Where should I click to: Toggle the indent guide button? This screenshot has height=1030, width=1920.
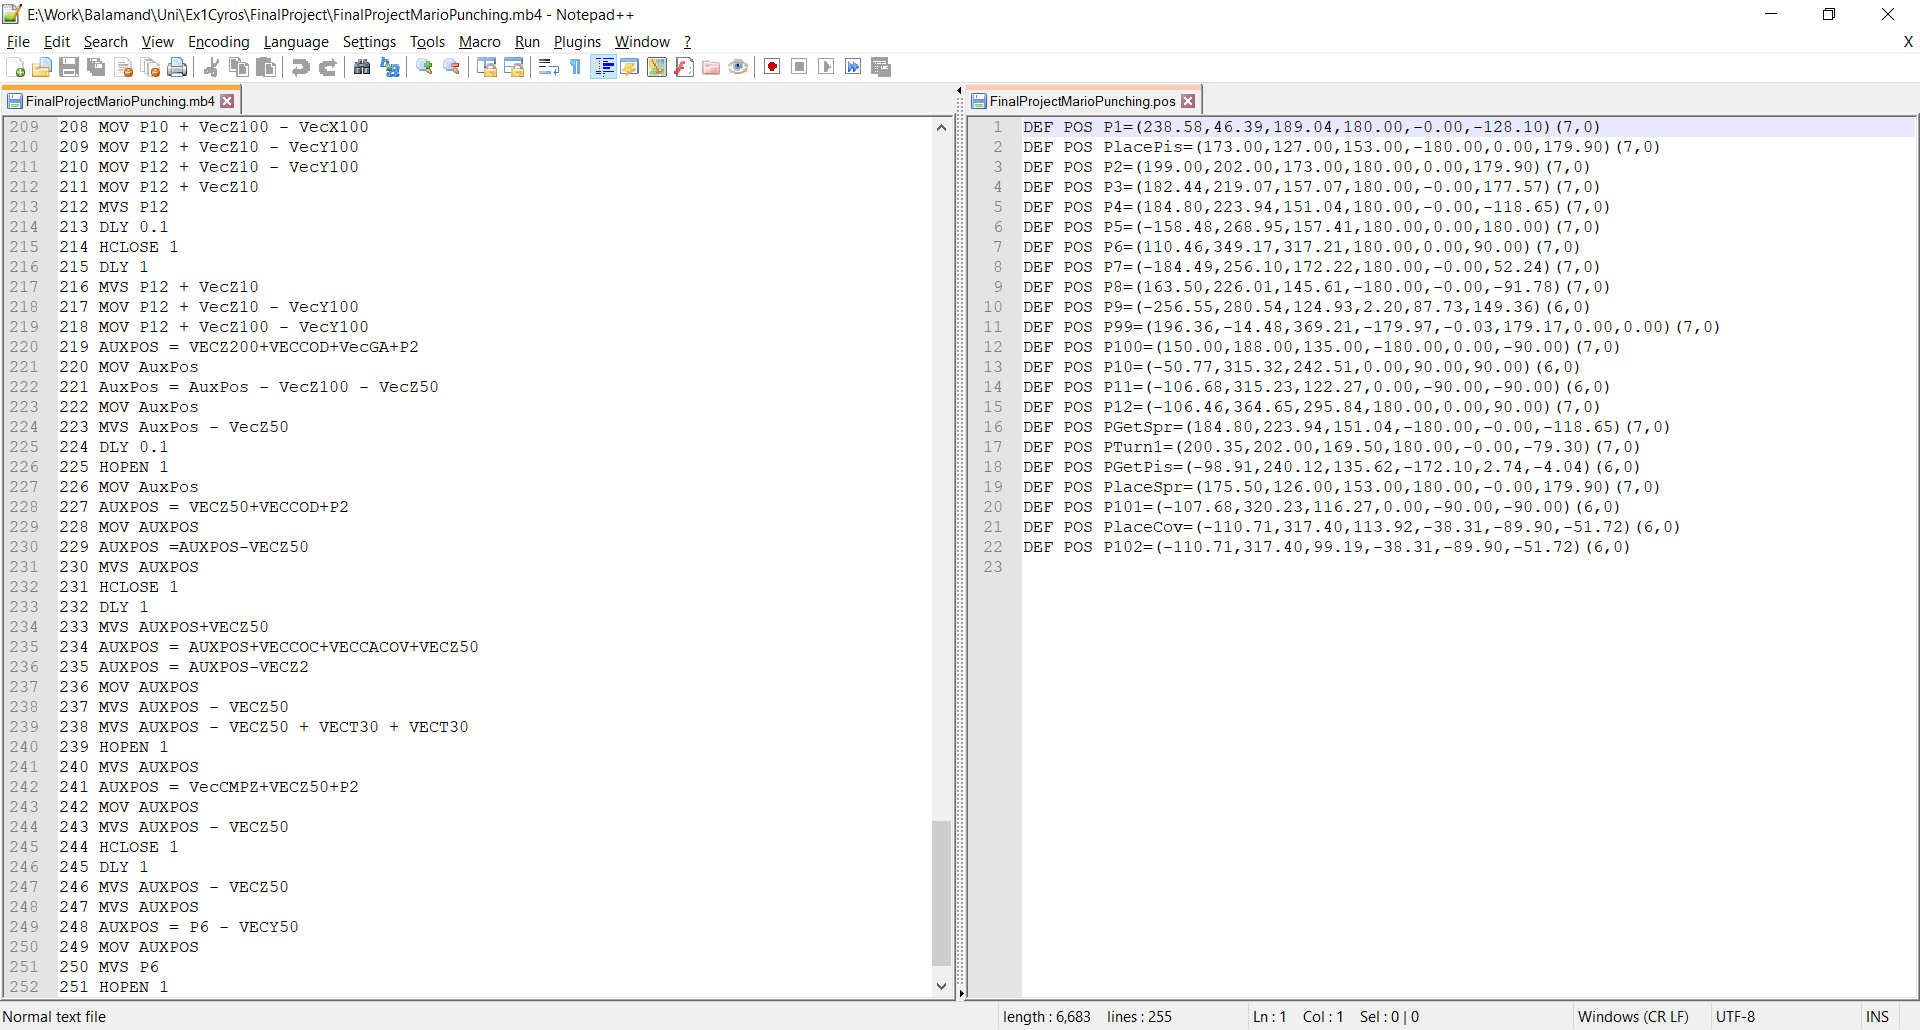603,67
